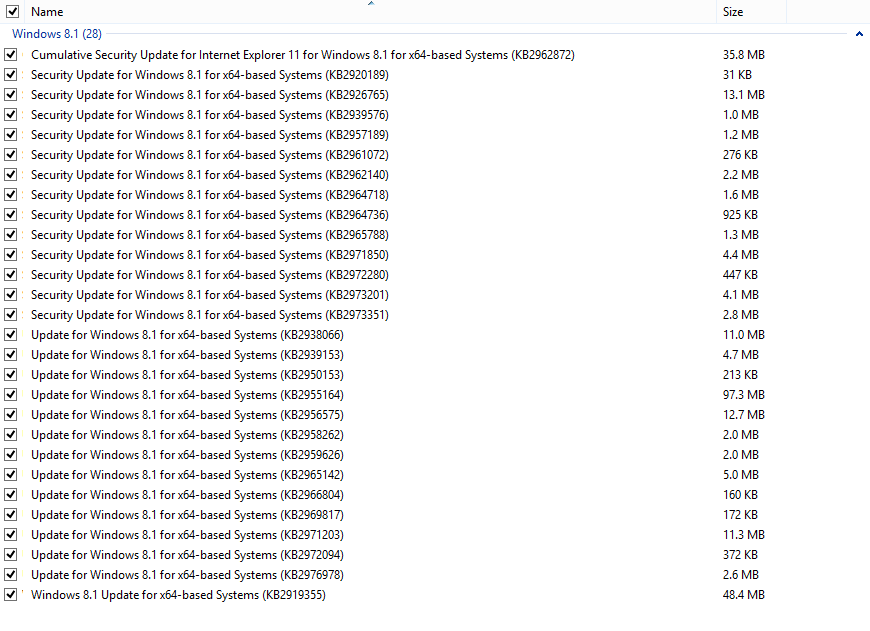870x631 pixels.
Task: Select Security Update KB2926765 row text
Action: (x=209, y=95)
